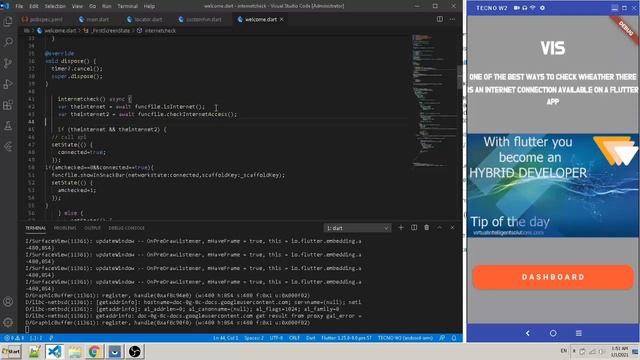Click 'UTF-8' encoding in status bar
Screen dimensions: 640x360
coord(276,338)
